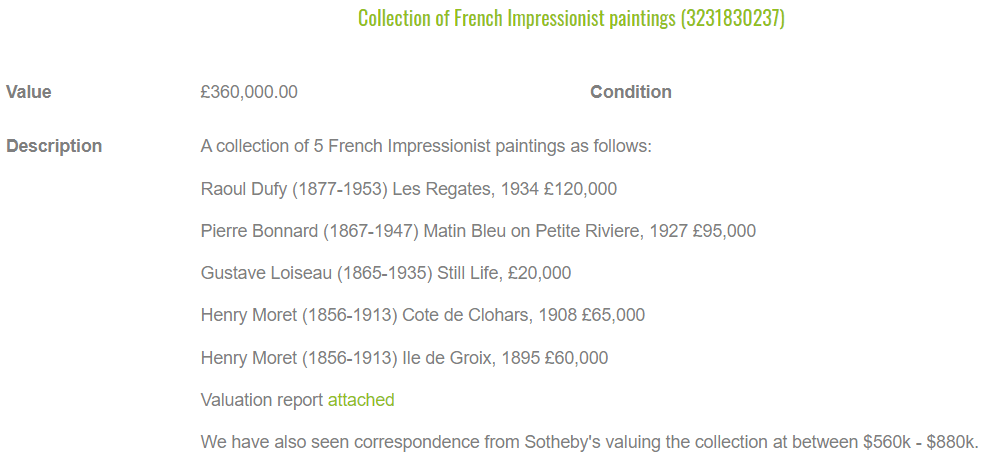Click the £360,000.00 total value
989x456 pixels.
249,92
